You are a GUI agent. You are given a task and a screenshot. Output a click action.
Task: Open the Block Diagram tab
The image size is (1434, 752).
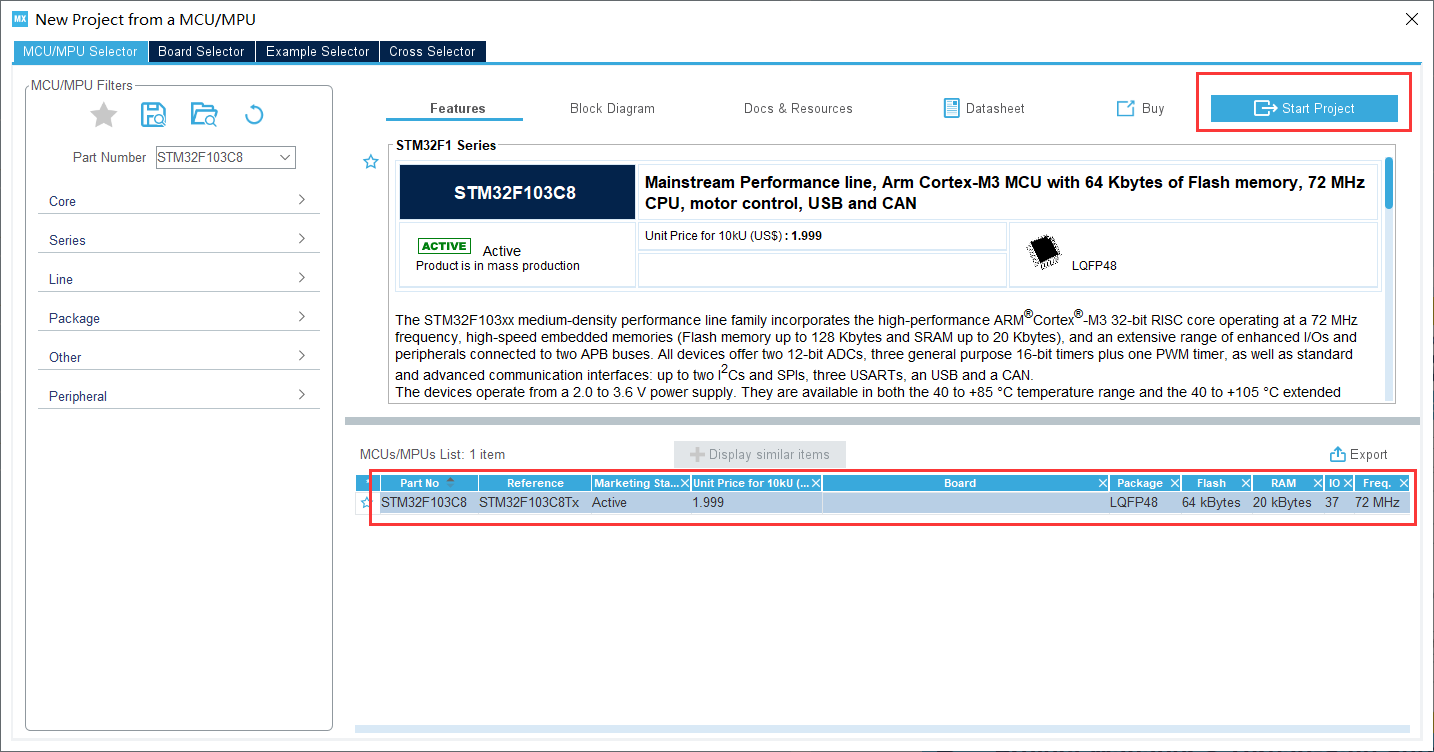pos(612,108)
